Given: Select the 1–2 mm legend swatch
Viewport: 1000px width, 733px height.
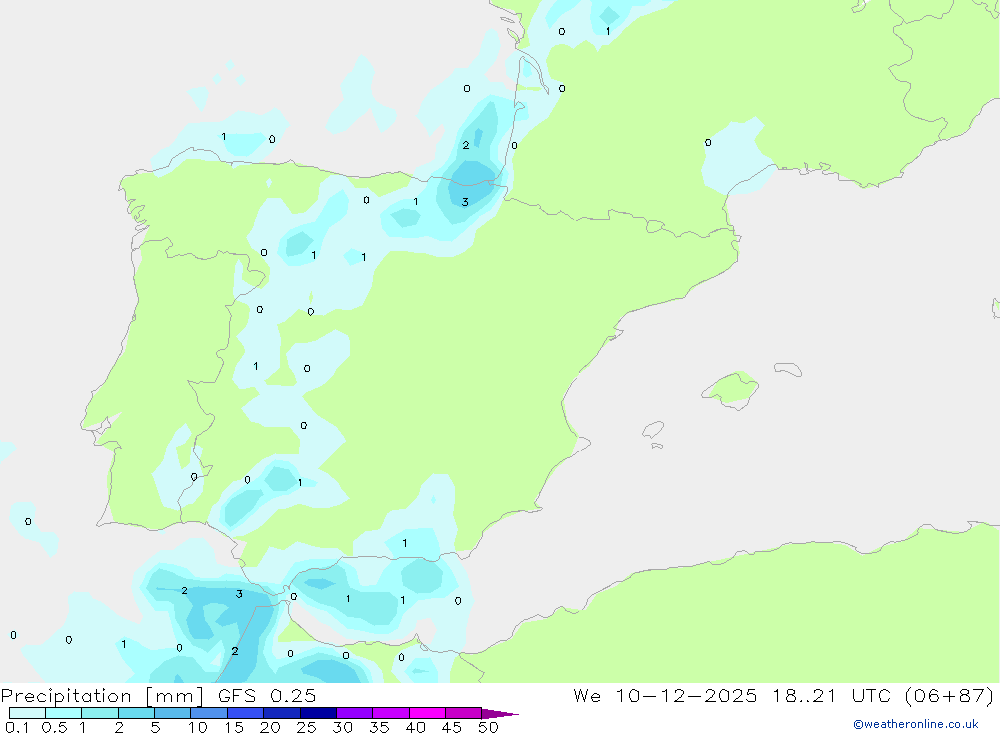Looking at the screenshot, I should (x=100, y=713).
